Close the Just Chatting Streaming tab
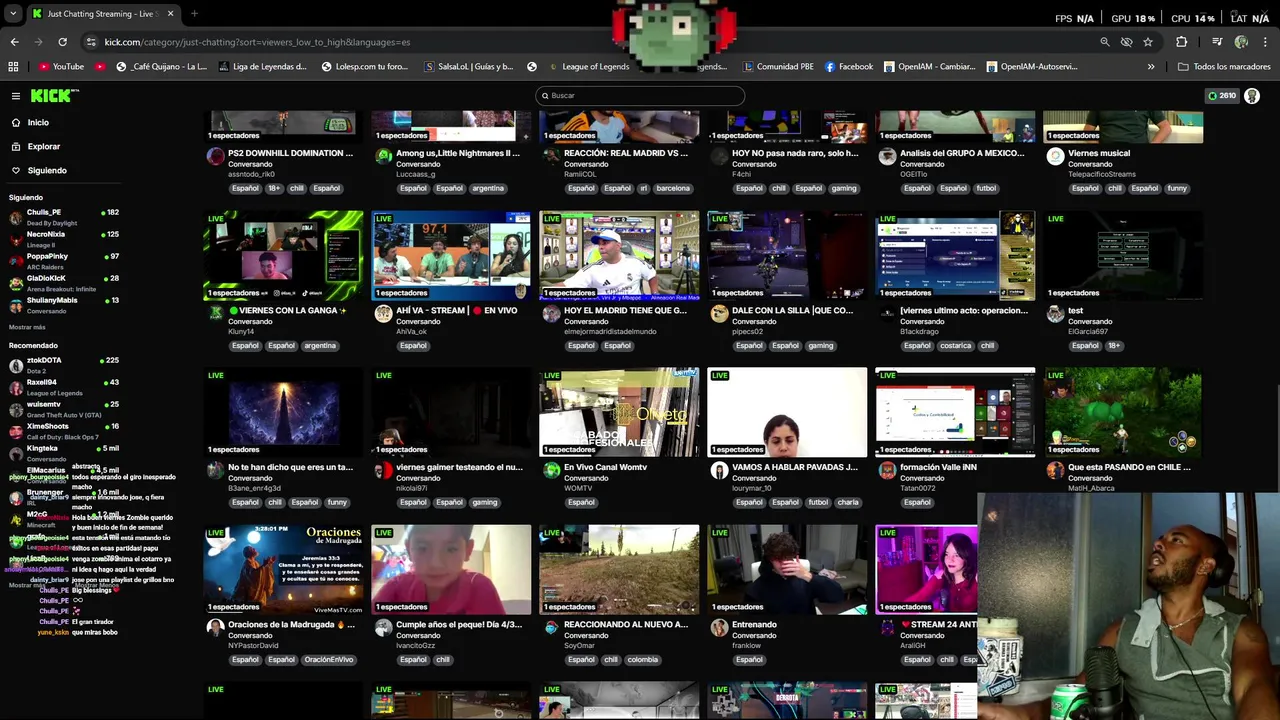 [170, 14]
